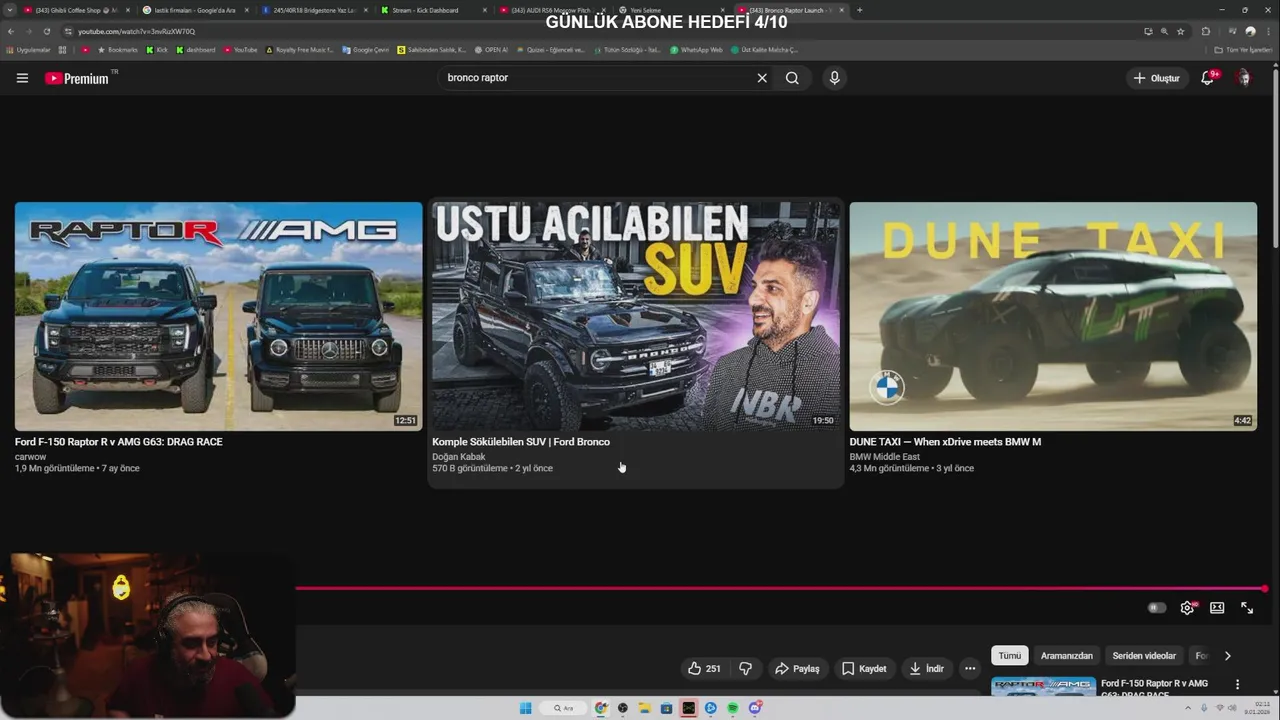
Task: Open player settings gear icon
Action: 1187,608
